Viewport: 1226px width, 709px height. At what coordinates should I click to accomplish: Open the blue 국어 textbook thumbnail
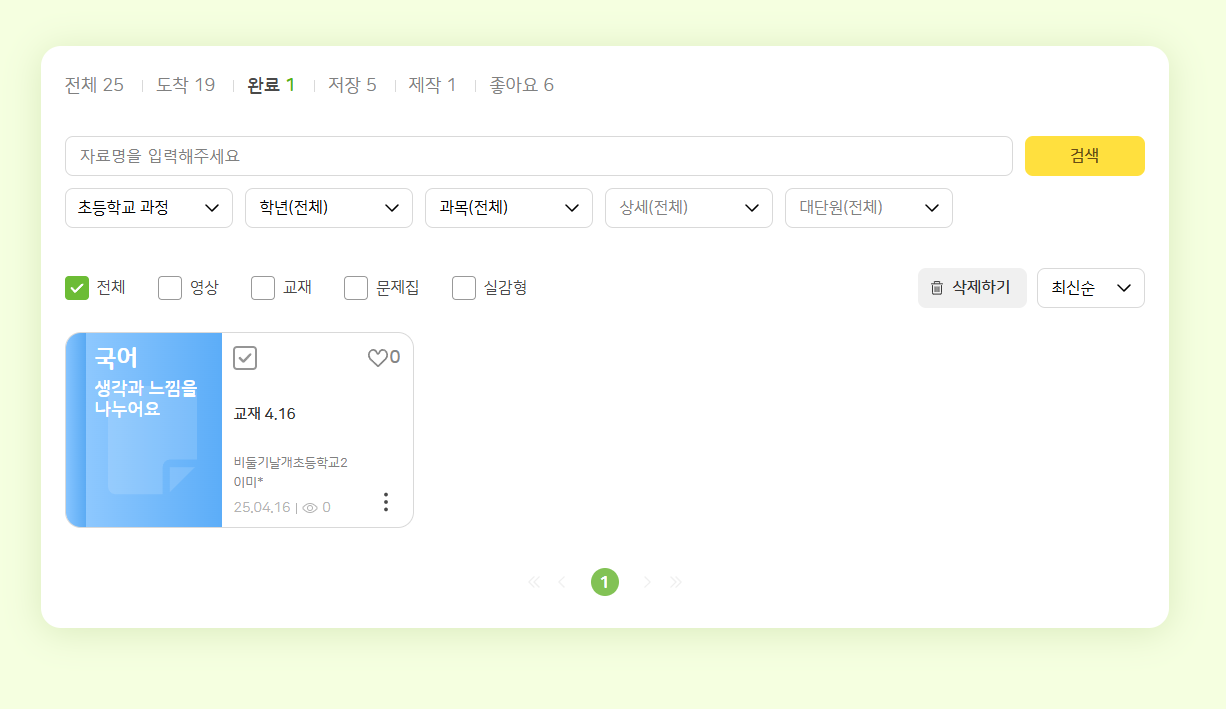click(144, 430)
